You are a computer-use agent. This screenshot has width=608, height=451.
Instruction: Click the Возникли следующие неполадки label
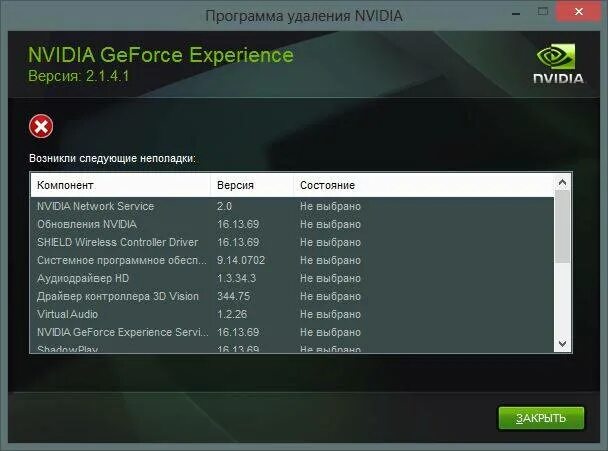coord(112,159)
